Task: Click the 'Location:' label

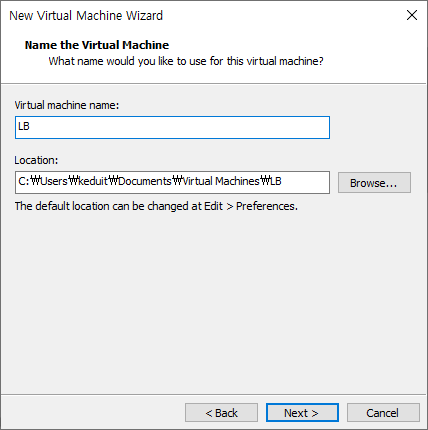Action: point(36,160)
